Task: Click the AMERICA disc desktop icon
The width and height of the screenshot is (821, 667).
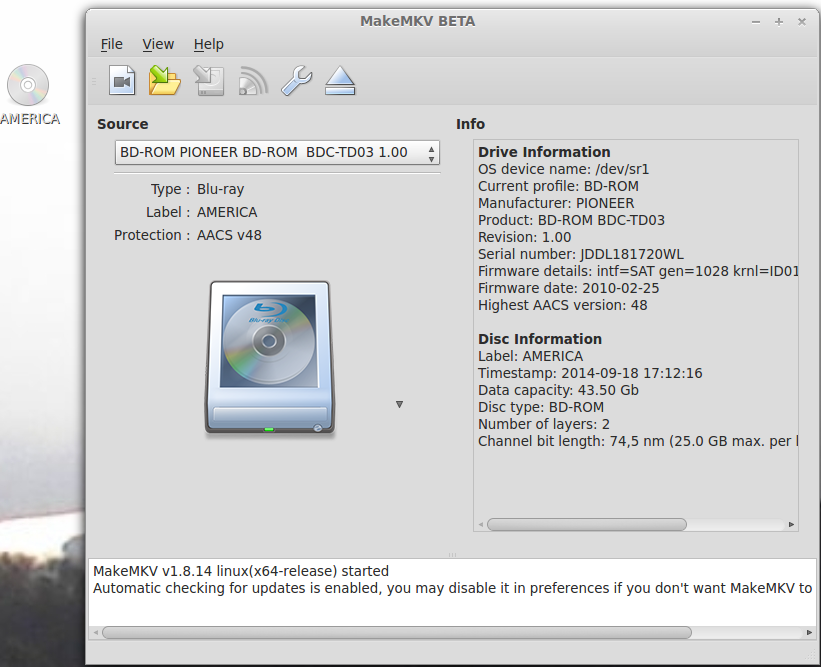Action: click(x=29, y=95)
